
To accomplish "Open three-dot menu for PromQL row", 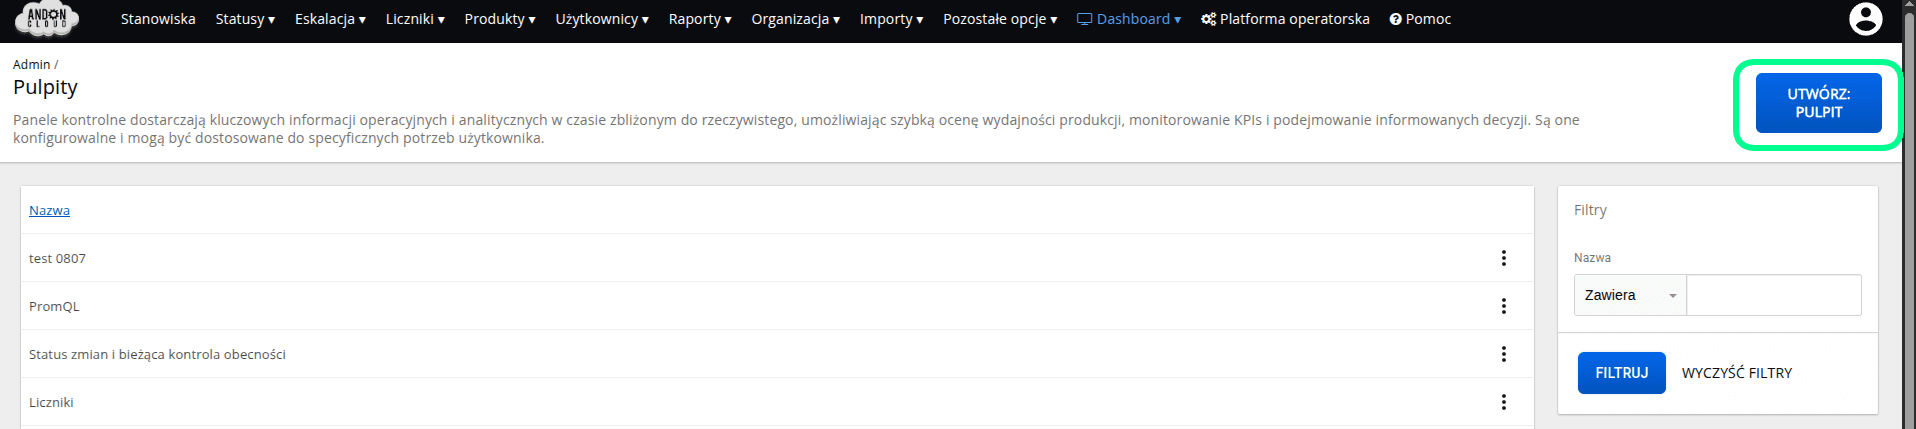I will click(1503, 306).
